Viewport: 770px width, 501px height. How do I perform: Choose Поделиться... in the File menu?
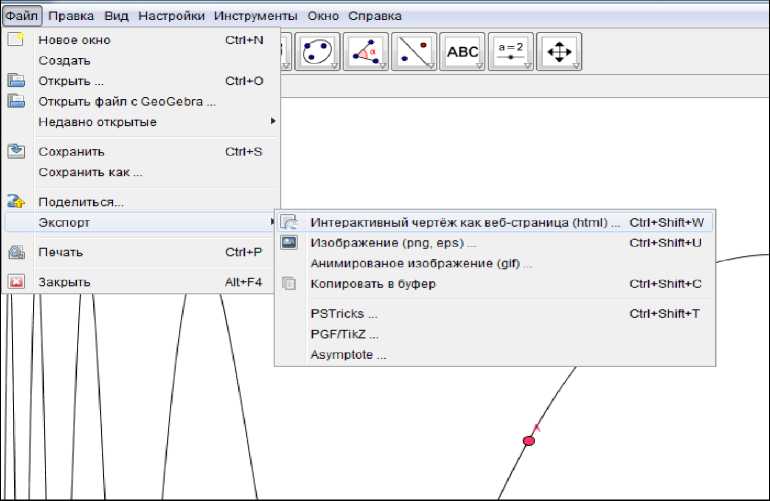(141, 202)
